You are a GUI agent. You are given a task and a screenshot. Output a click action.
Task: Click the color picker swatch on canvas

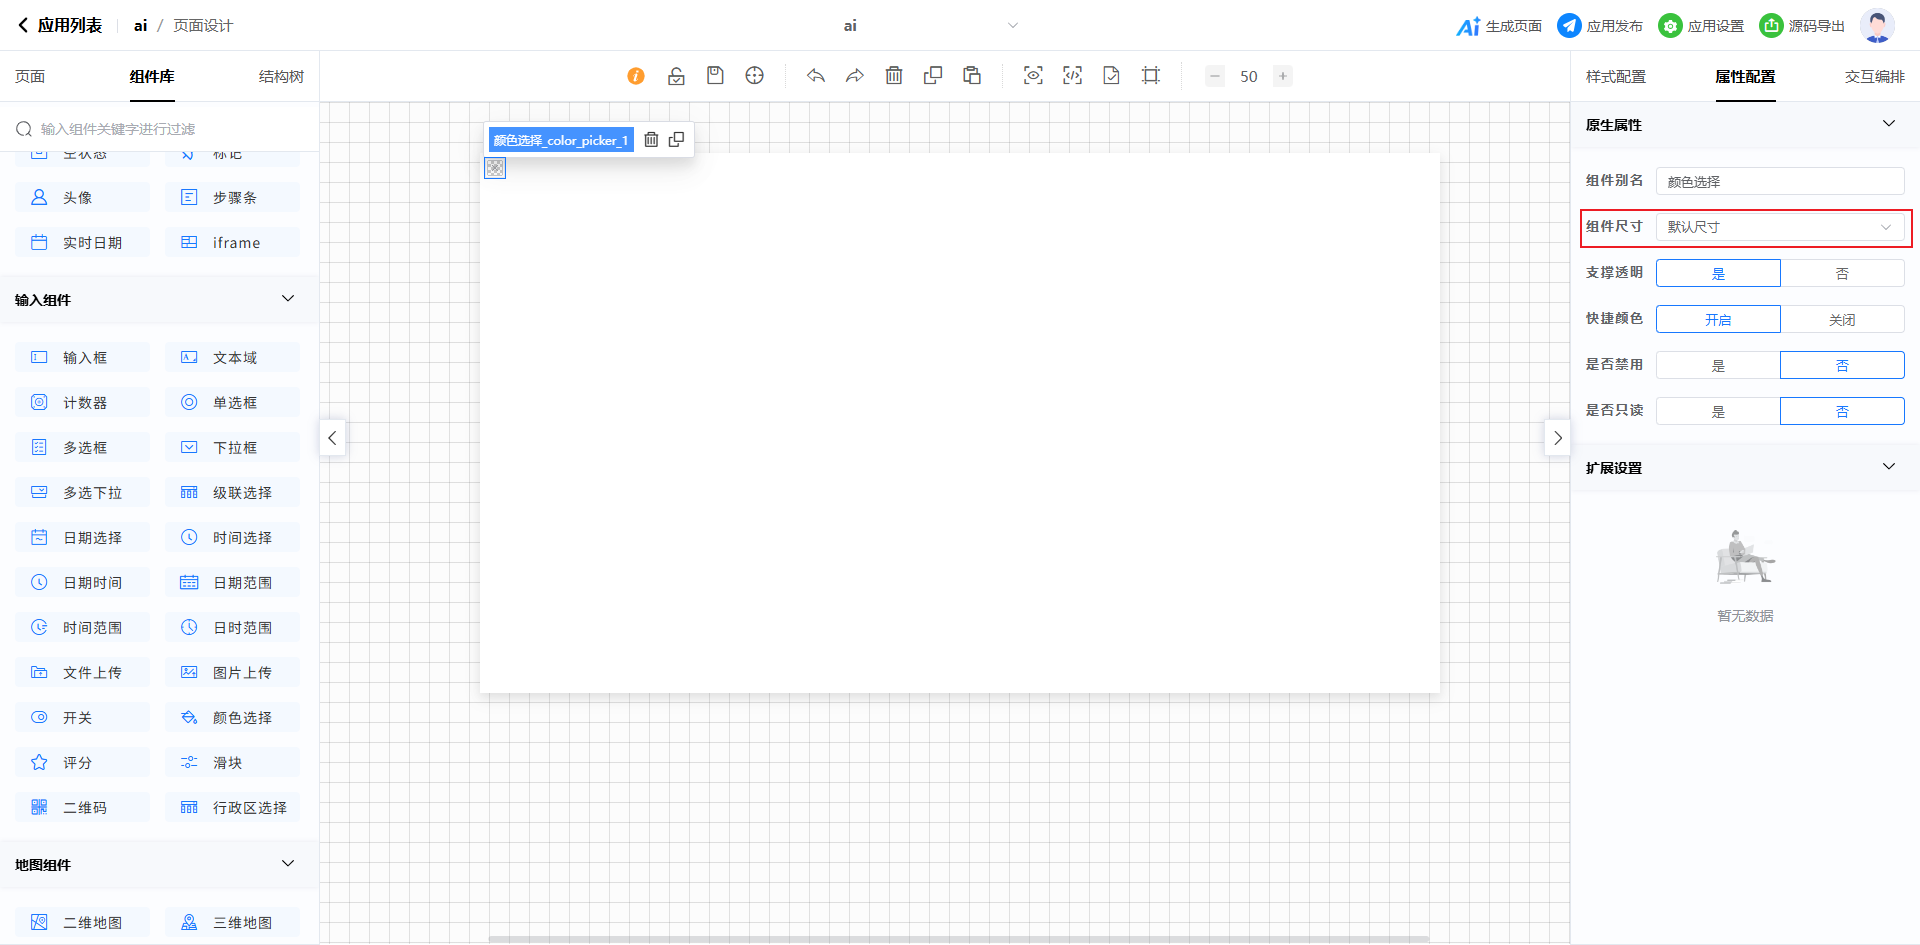click(x=495, y=168)
